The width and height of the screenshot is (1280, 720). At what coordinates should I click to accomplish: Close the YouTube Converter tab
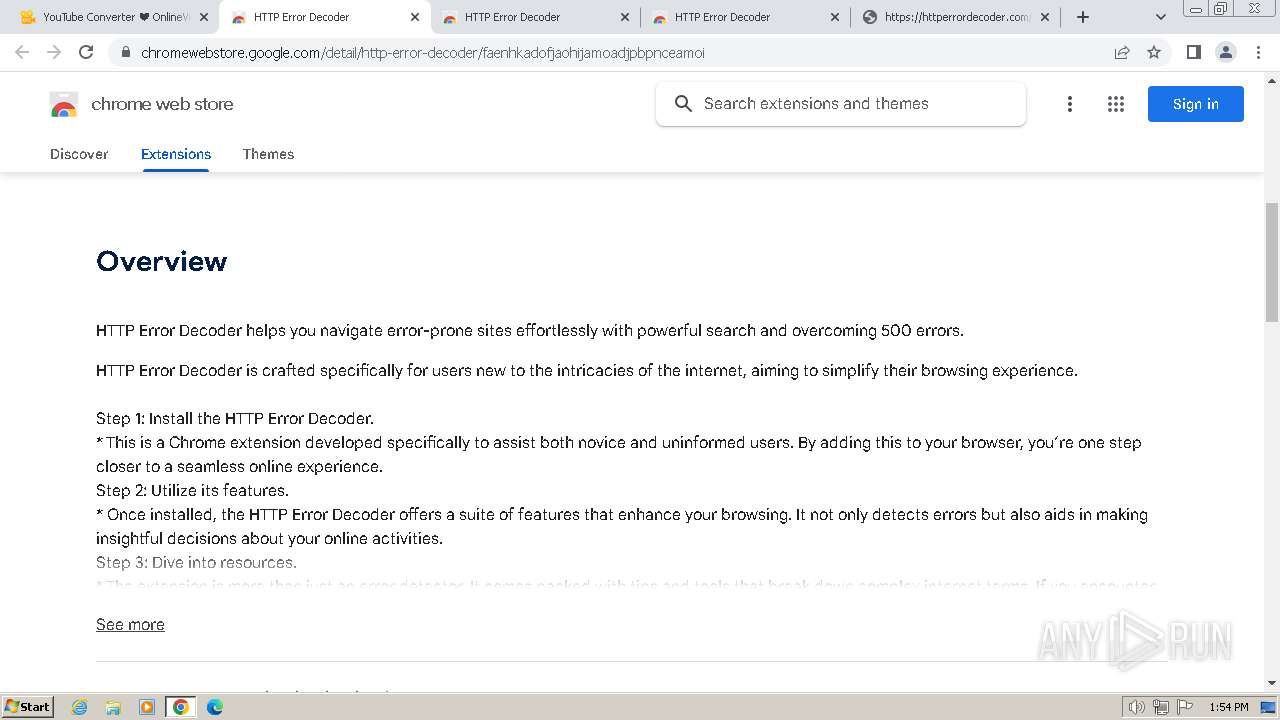pos(204,17)
